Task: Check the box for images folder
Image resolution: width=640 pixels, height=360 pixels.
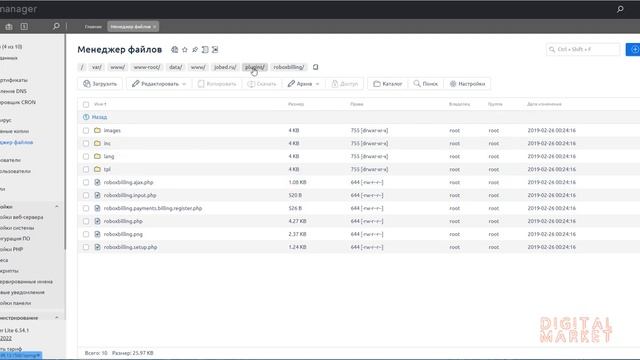Action: point(86,130)
